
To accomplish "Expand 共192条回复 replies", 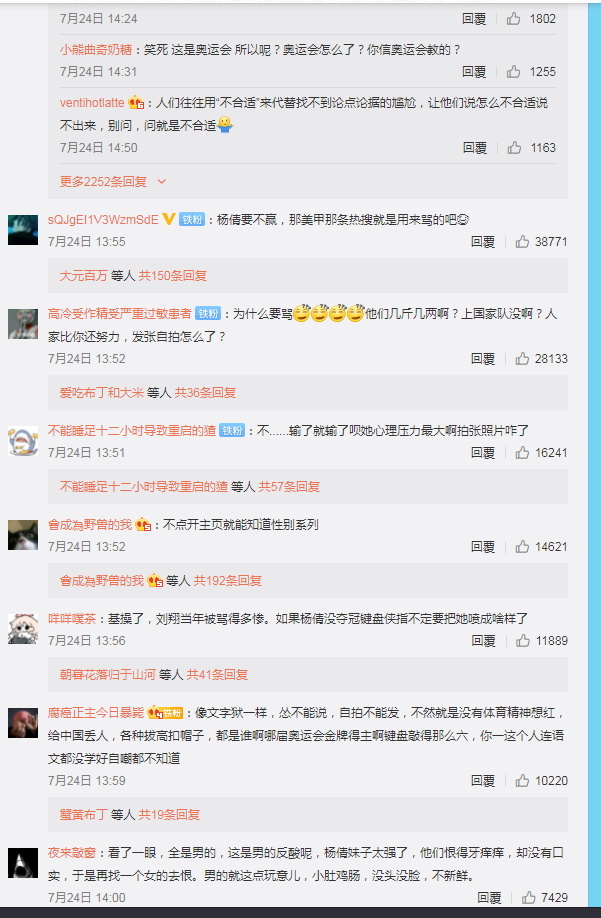I will pos(228,580).
